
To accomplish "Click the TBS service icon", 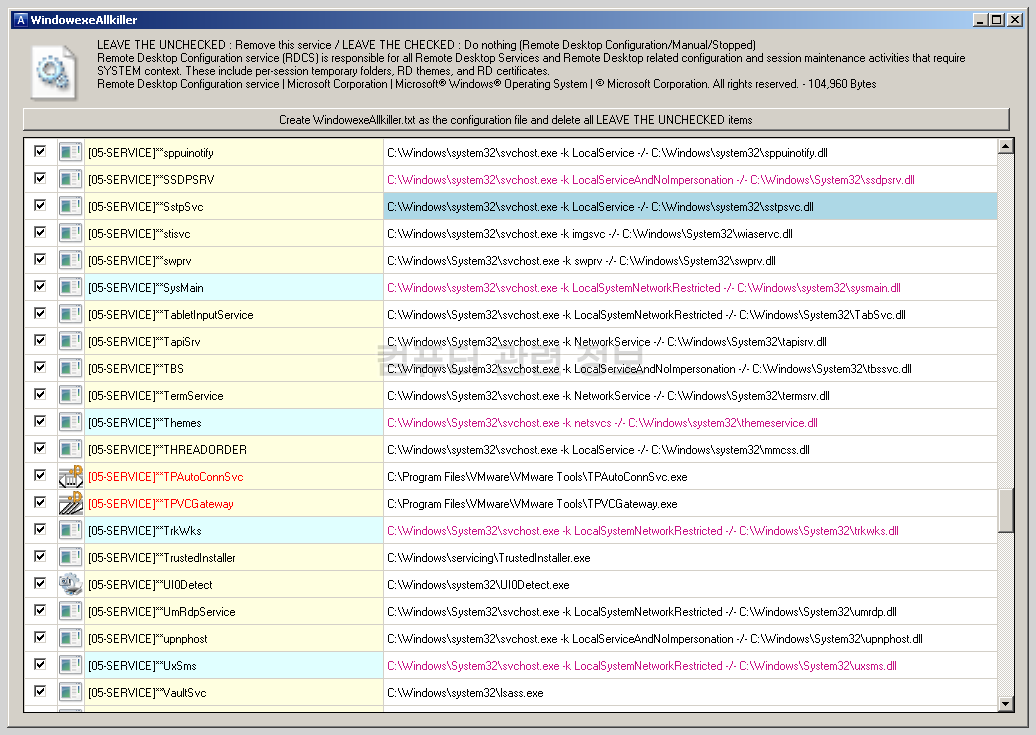I will tap(70, 369).
